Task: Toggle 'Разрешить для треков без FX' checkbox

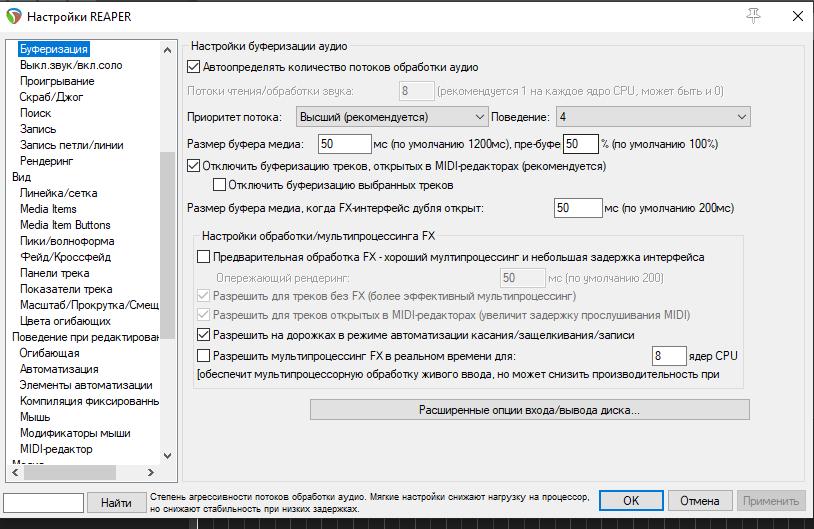Action: tap(204, 296)
